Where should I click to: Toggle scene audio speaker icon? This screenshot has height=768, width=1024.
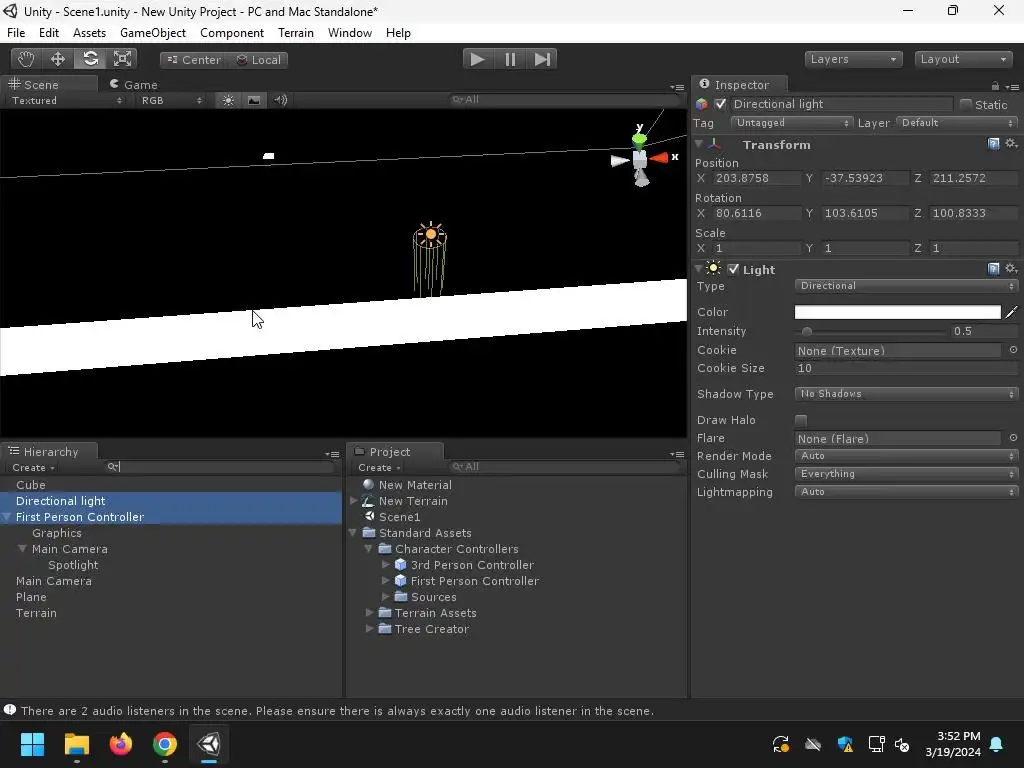pos(281,101)
